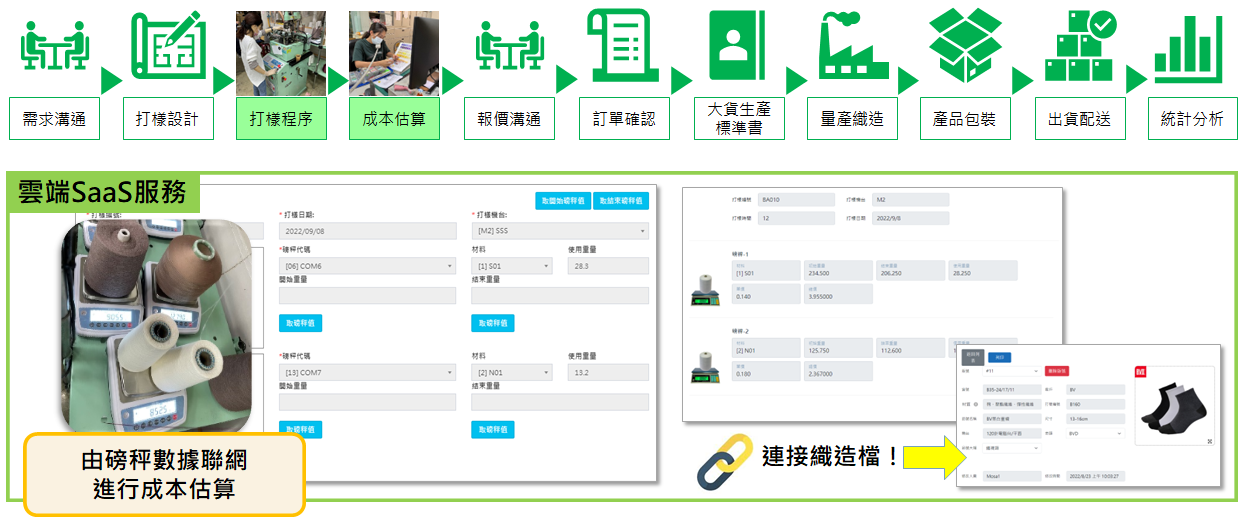The image size is (1239, 518).
Task: Open the 磅秤代碼 dropdown showing [06] COM6
Action: click(x=366, y=266)
